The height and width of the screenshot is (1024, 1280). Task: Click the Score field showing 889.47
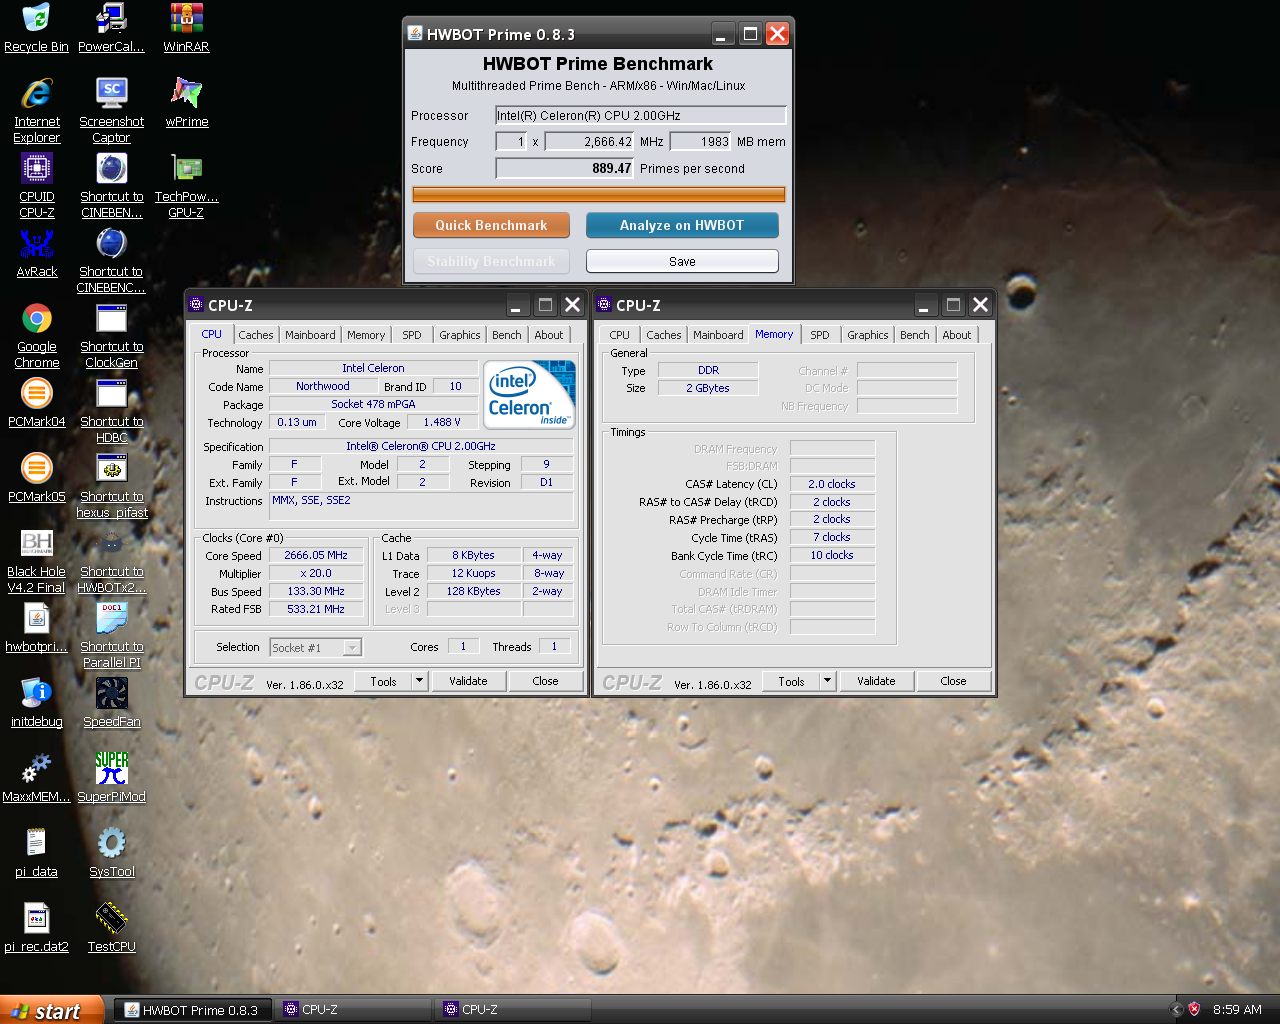click(565, 168)
